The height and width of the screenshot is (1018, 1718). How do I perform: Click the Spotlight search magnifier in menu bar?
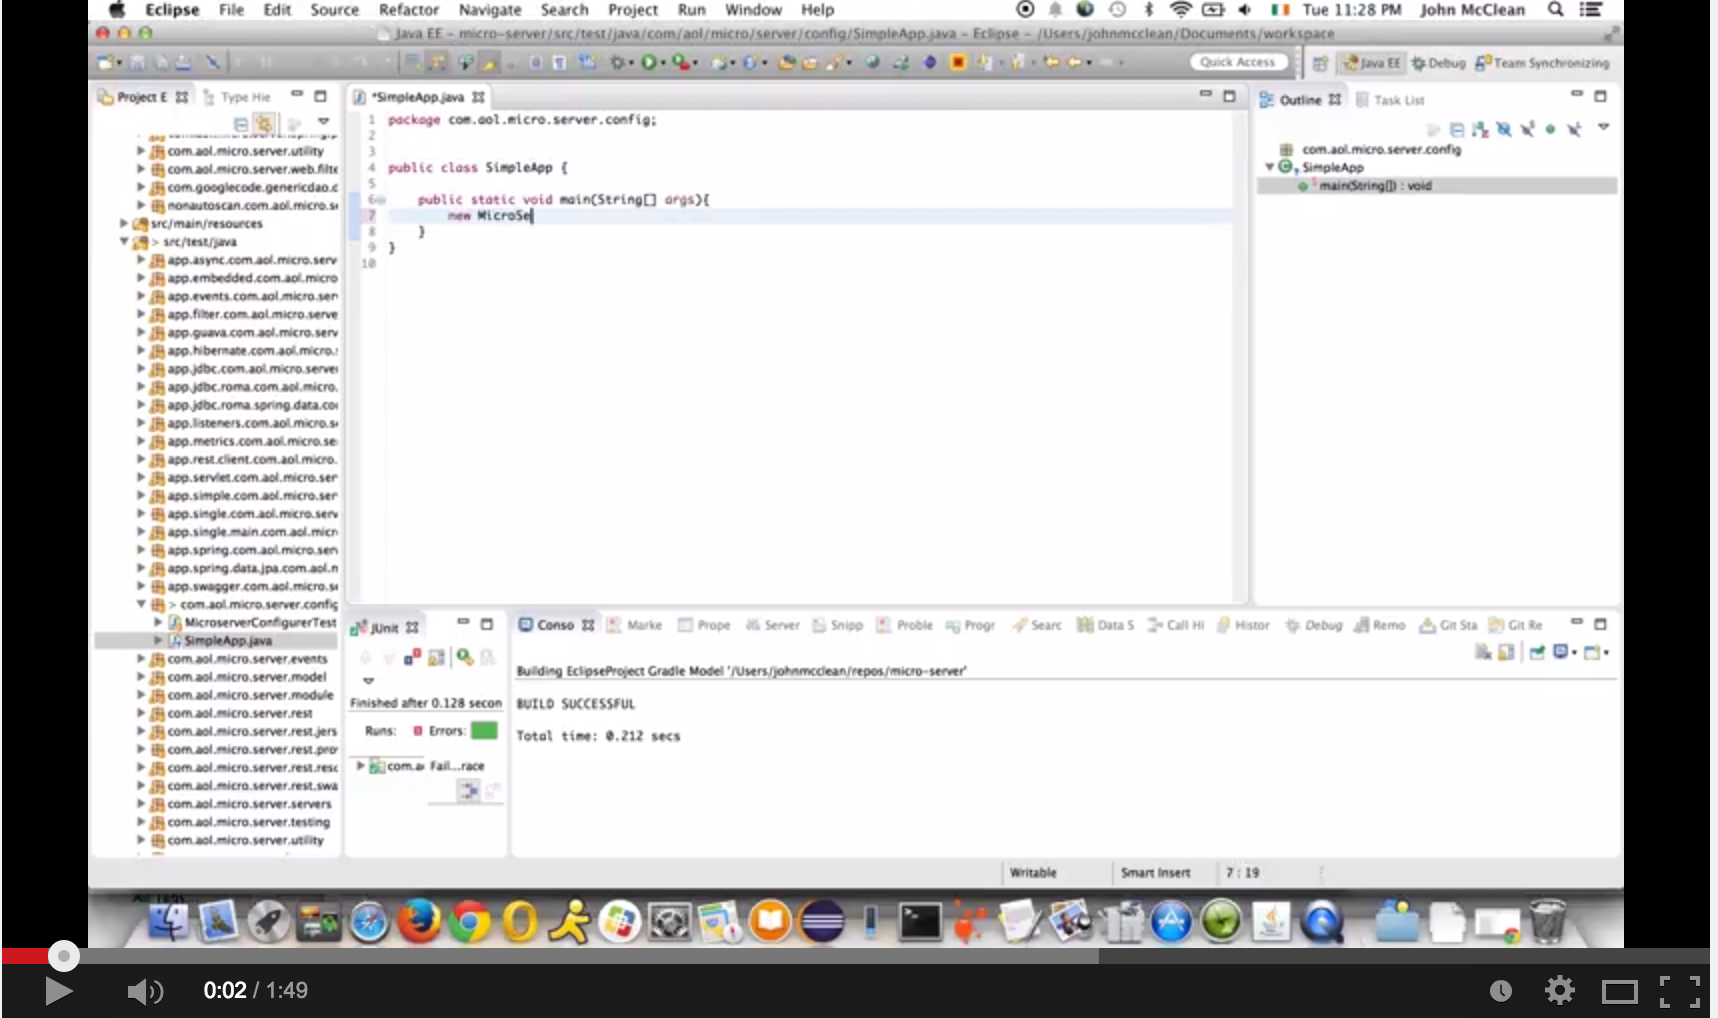coord(1555,10)
